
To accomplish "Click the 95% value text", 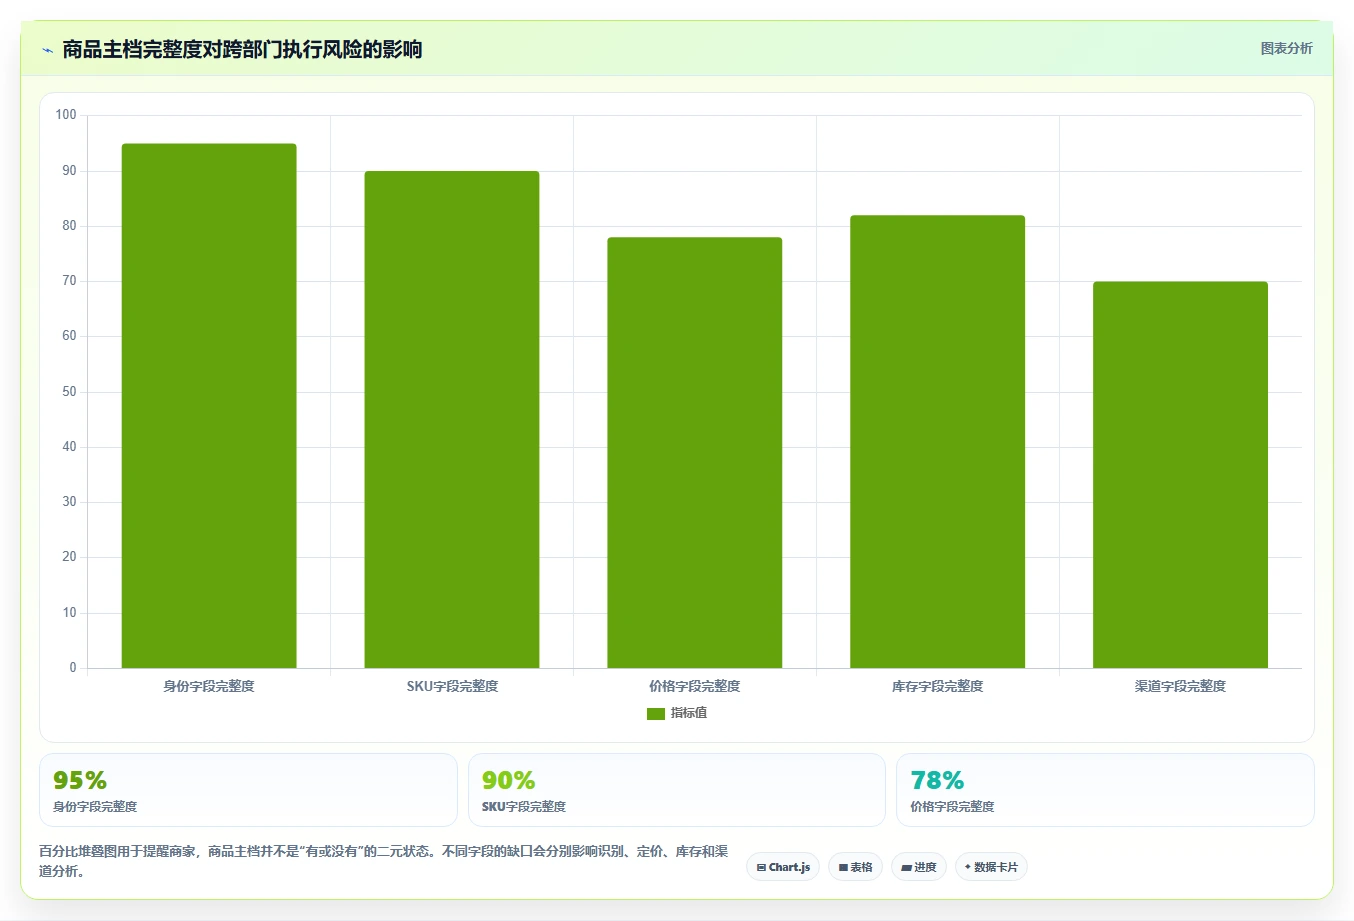I will click(80, 780).
